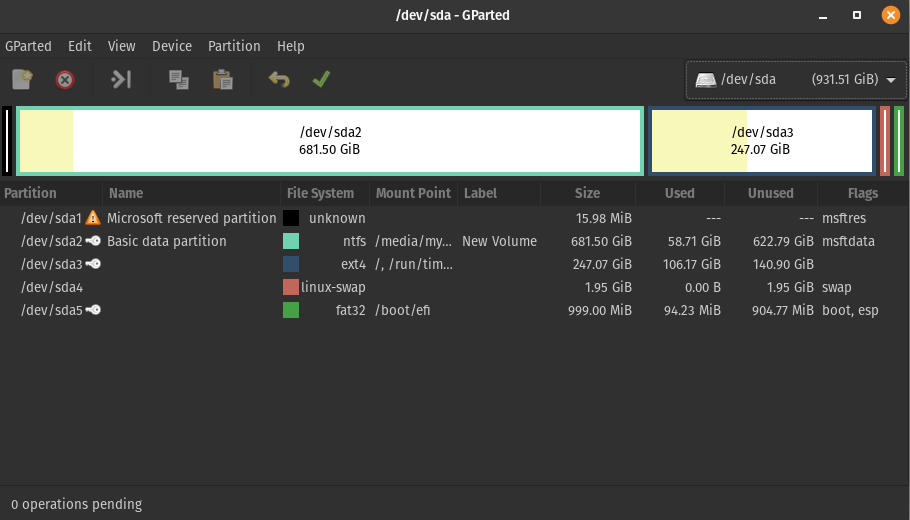Click the red linux-swap swatch
This screenshot has height=520, width=910.
click(291, 287)
